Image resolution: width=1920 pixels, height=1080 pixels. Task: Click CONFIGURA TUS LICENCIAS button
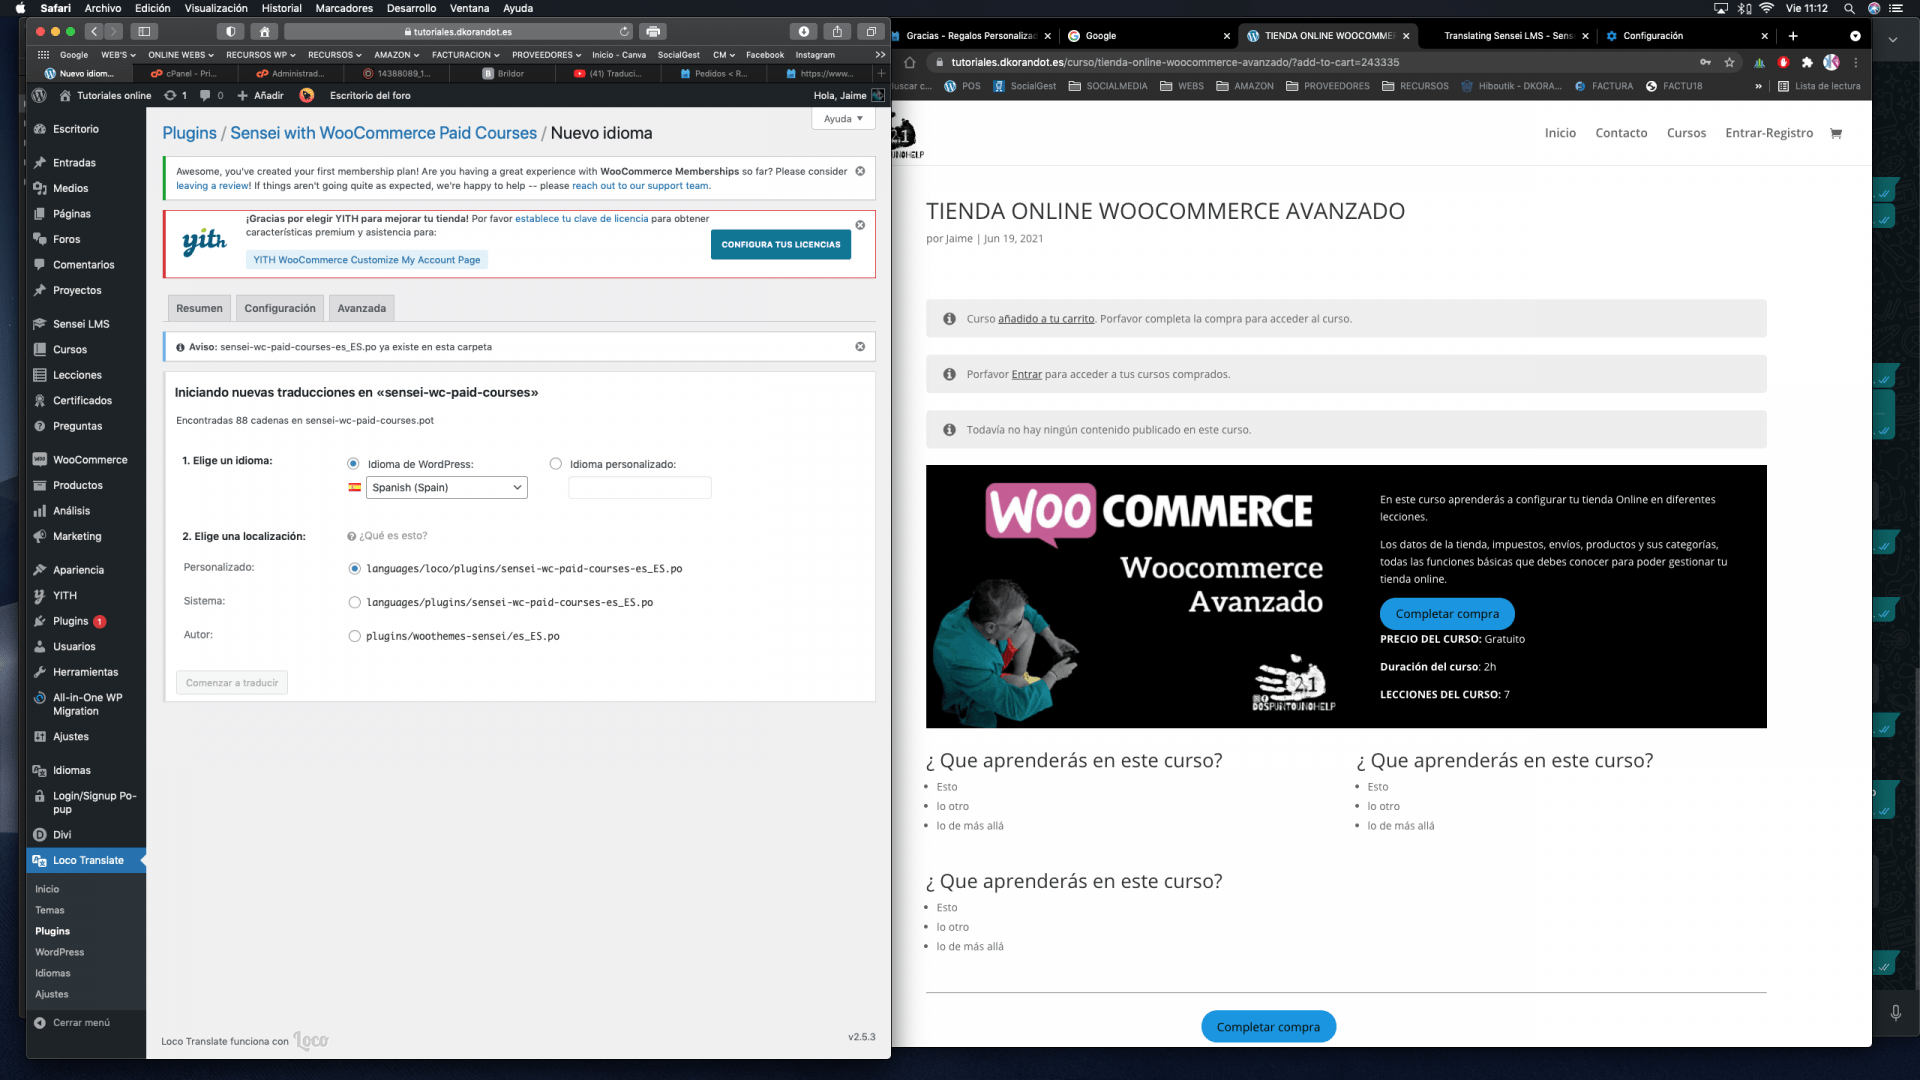(x=781, y=244)
